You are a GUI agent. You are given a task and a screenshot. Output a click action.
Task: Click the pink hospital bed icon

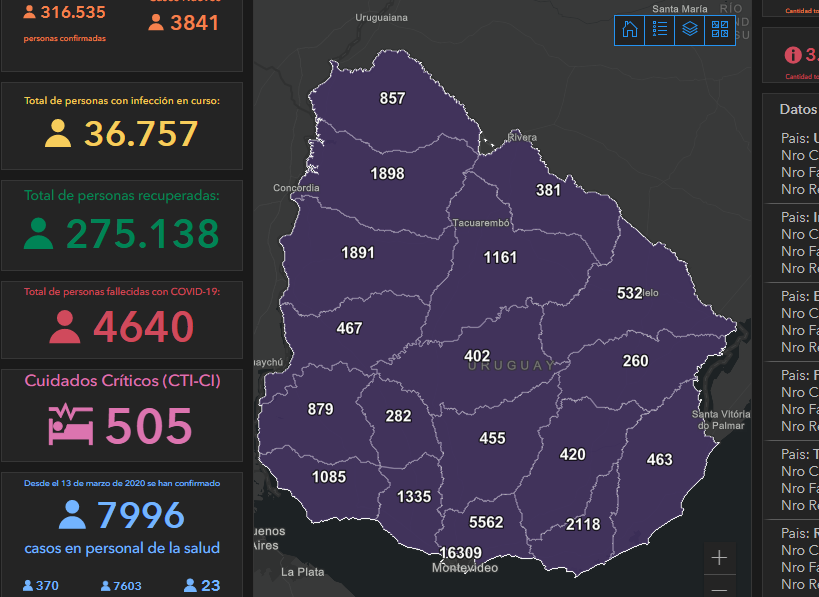point(71,424)
